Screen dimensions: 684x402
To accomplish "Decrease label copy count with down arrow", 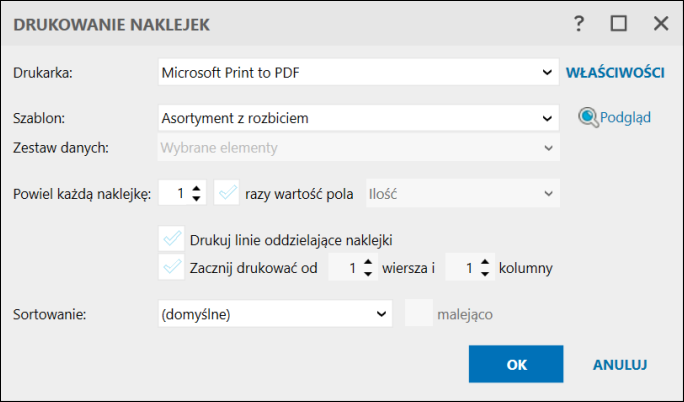I will click(x=196, y=199).
